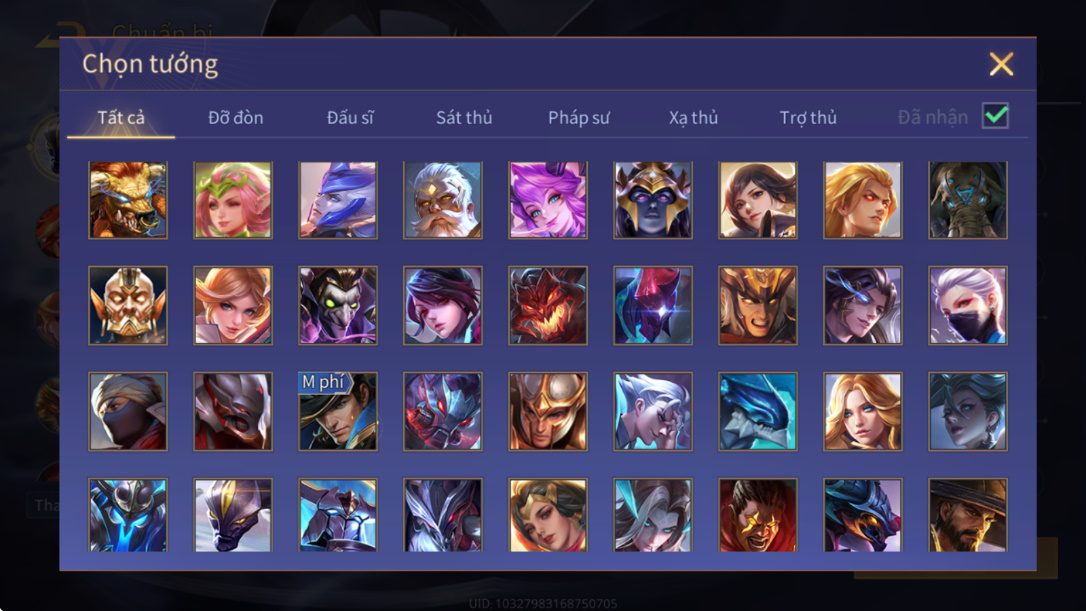The width and height of the screenshot is (1086, 611).
Task: Open the 'Sát thủ' tab
Action: click(x=464, y=118)
